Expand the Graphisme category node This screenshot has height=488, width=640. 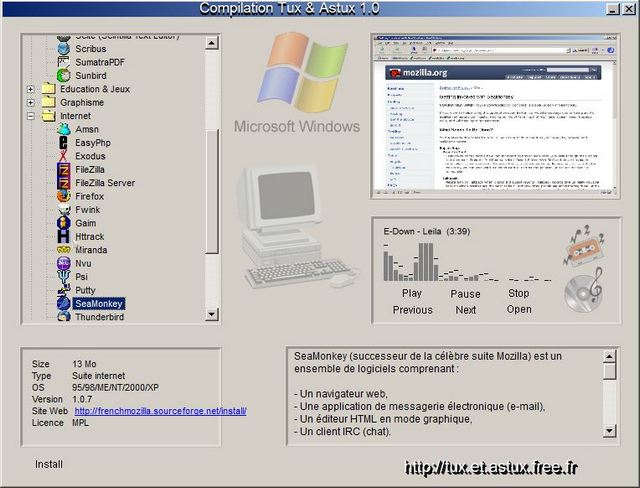click(31, 102)
